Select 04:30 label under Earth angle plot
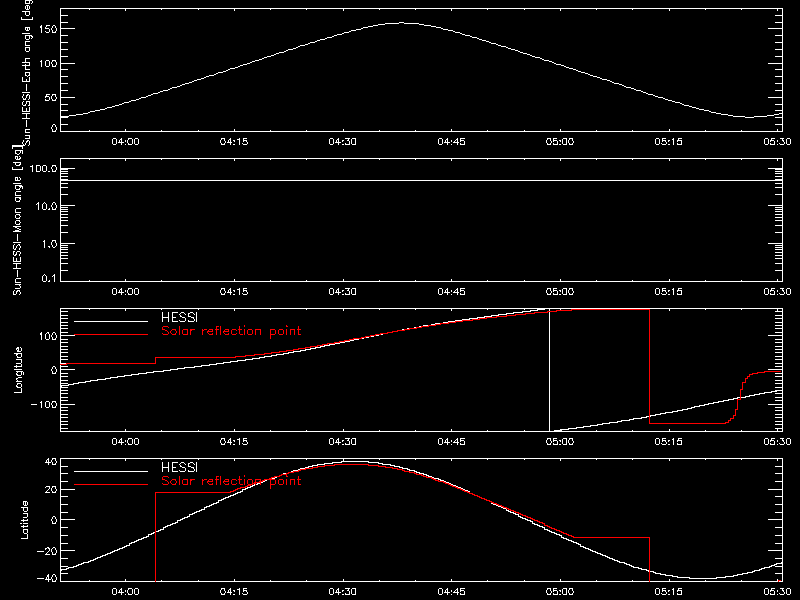The width and height of the screenshot is (800, 600). [342, 141]
